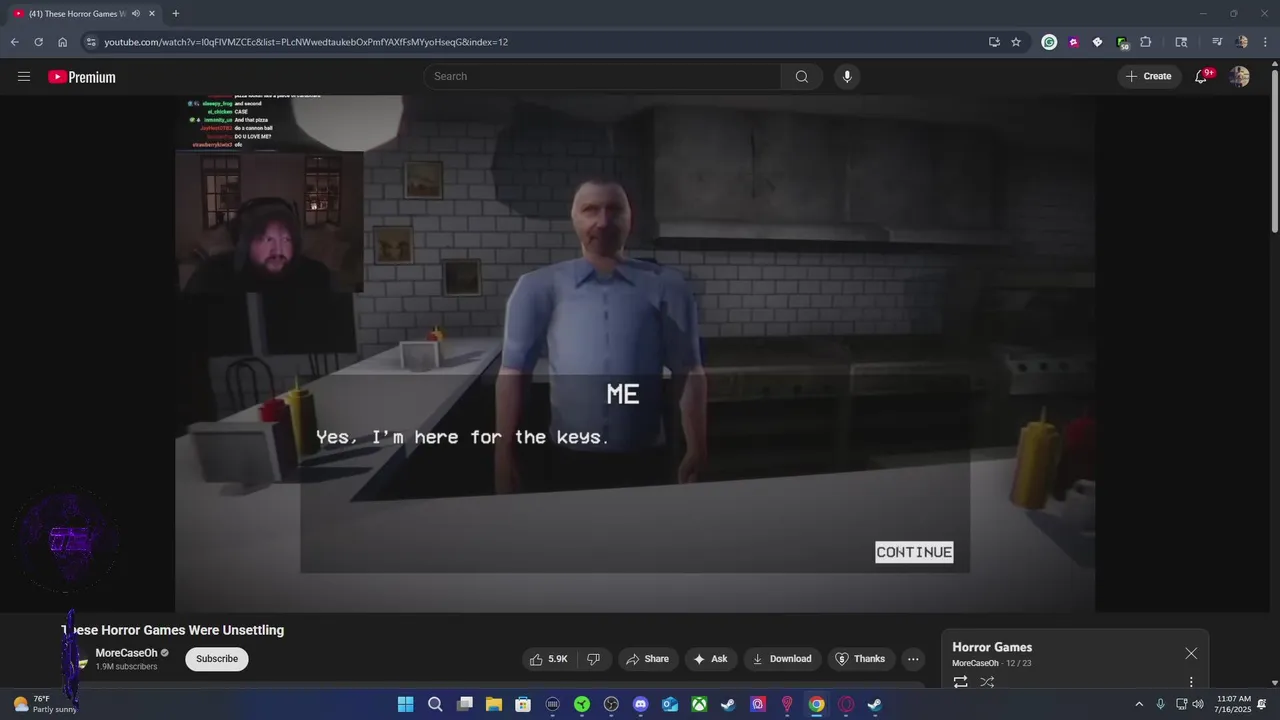Screen dimensions: 1280x720
Task: Like the video (5.9K)
Action: click(549, 659)
